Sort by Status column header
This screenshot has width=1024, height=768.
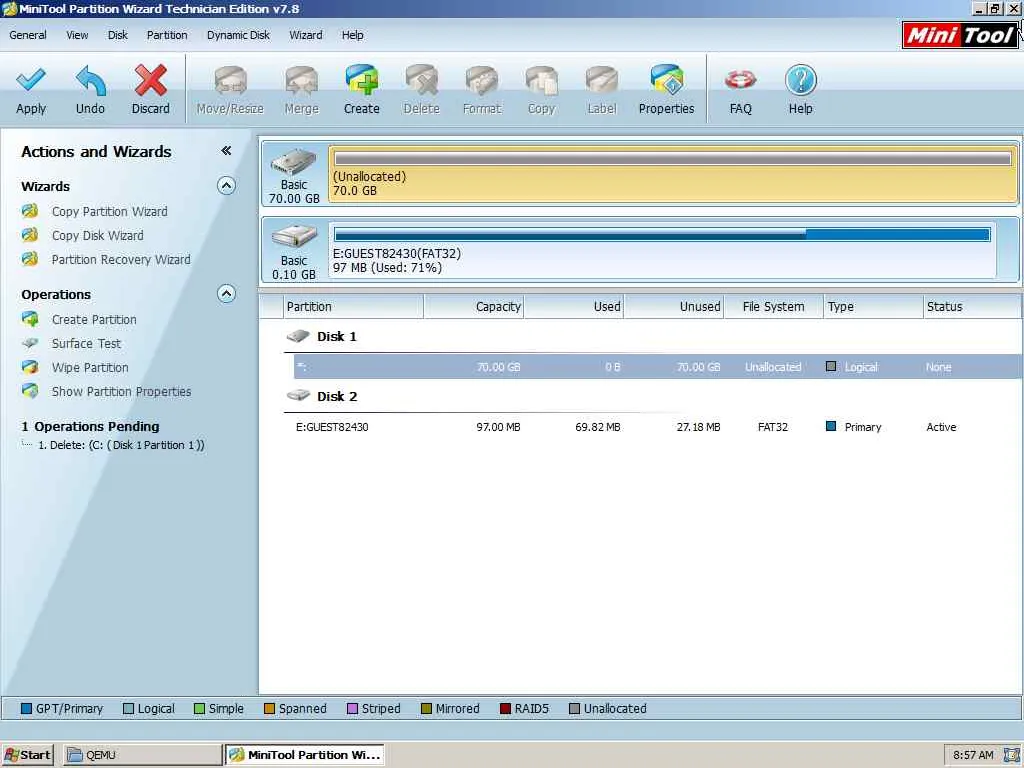972,306
